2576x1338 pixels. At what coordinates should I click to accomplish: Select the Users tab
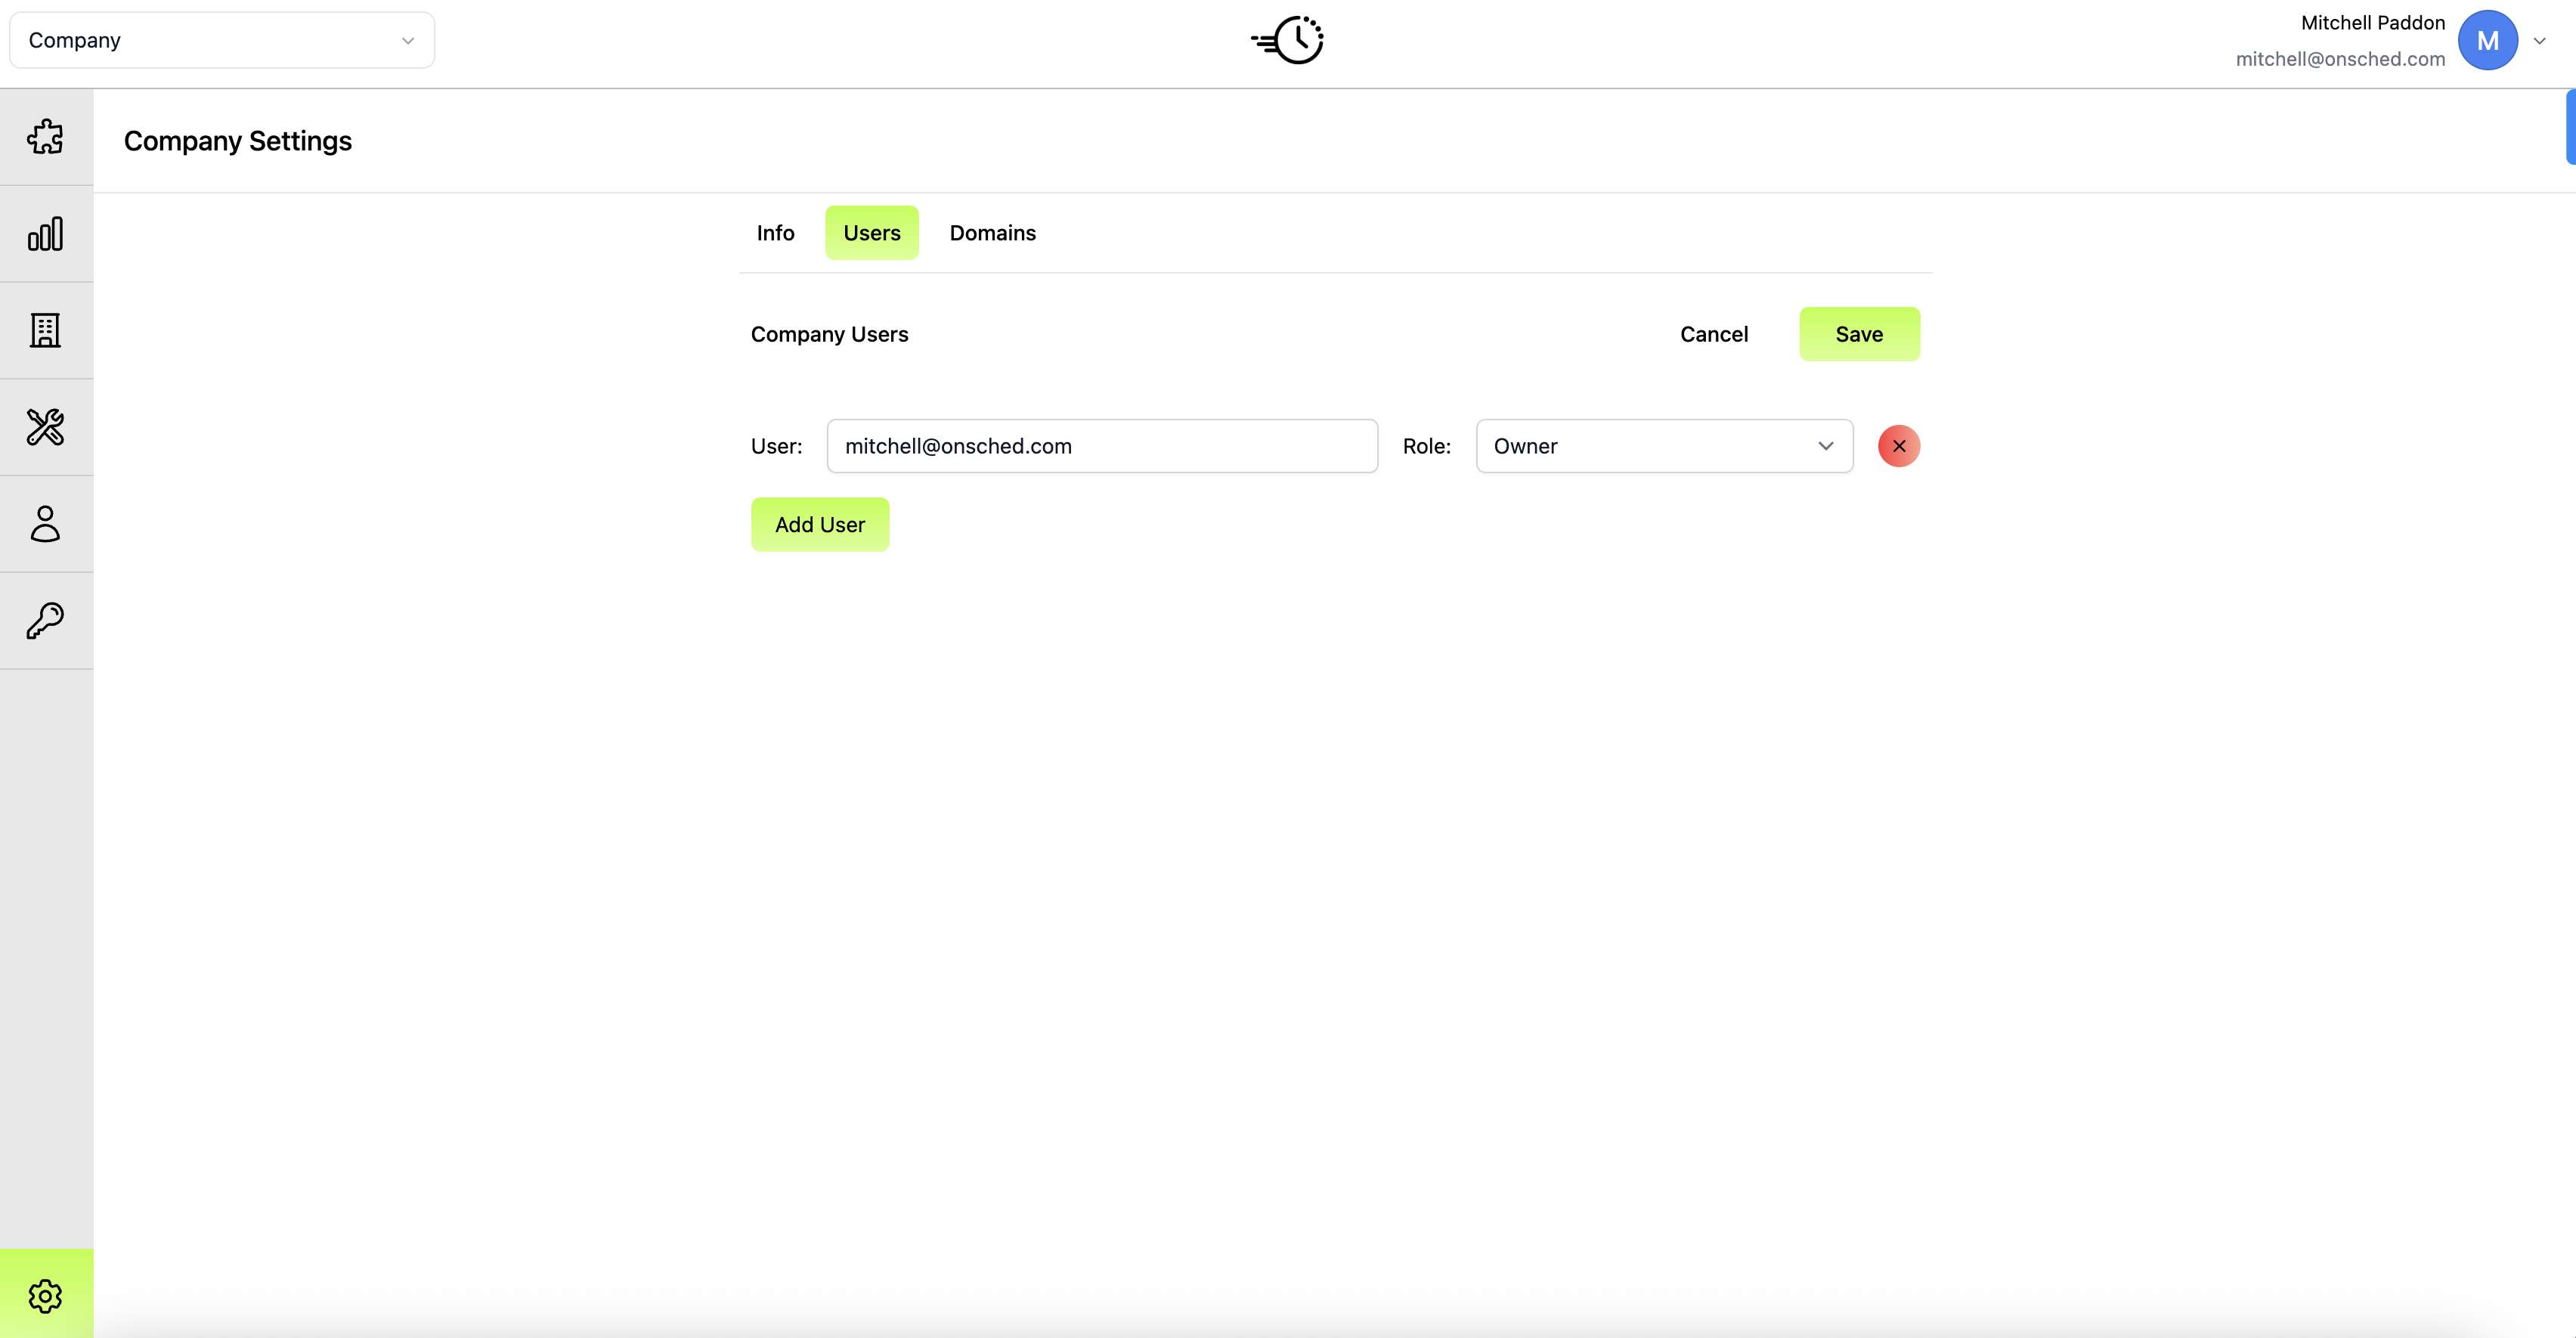click(871, 233)
